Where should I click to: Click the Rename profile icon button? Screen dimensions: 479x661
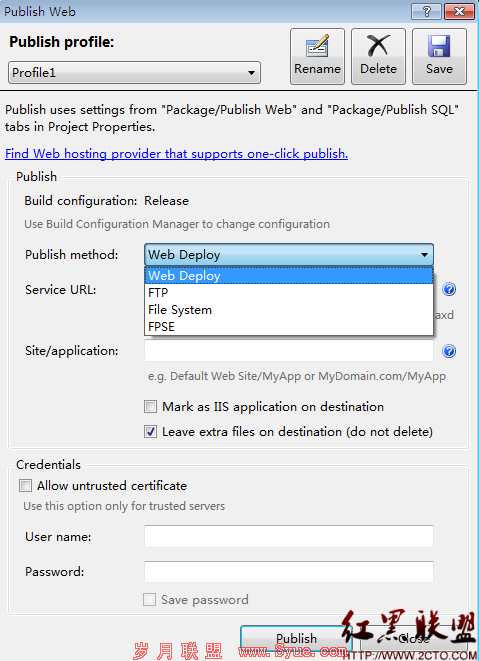tap(317, 56)
